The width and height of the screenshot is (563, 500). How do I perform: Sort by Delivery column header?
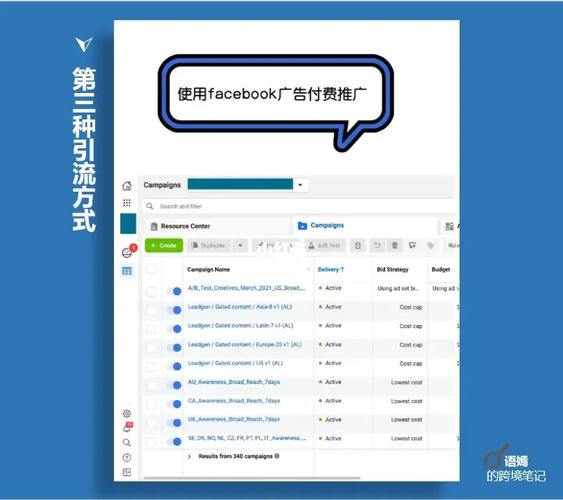tap(330, 270)
